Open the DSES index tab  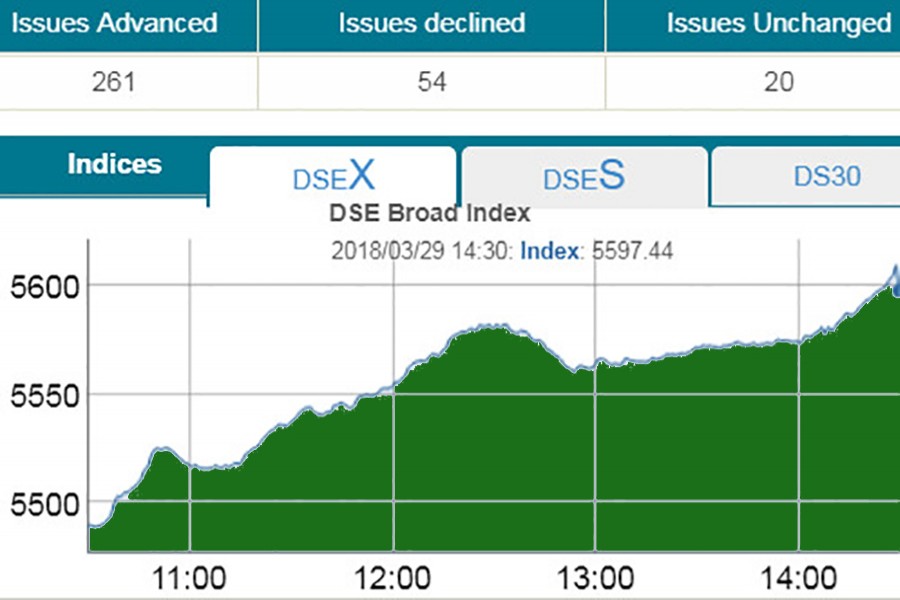pos(583,177)
